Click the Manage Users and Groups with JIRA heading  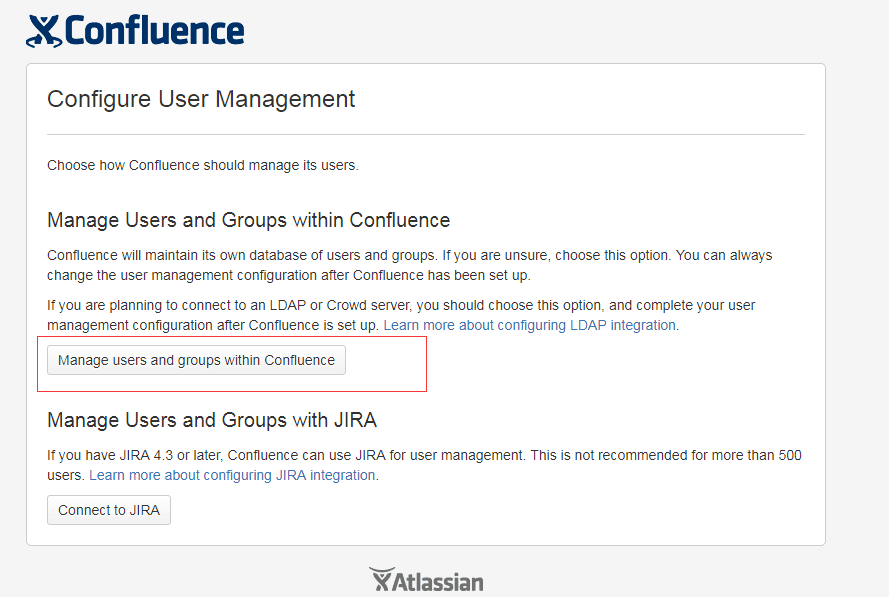[212, 420]
